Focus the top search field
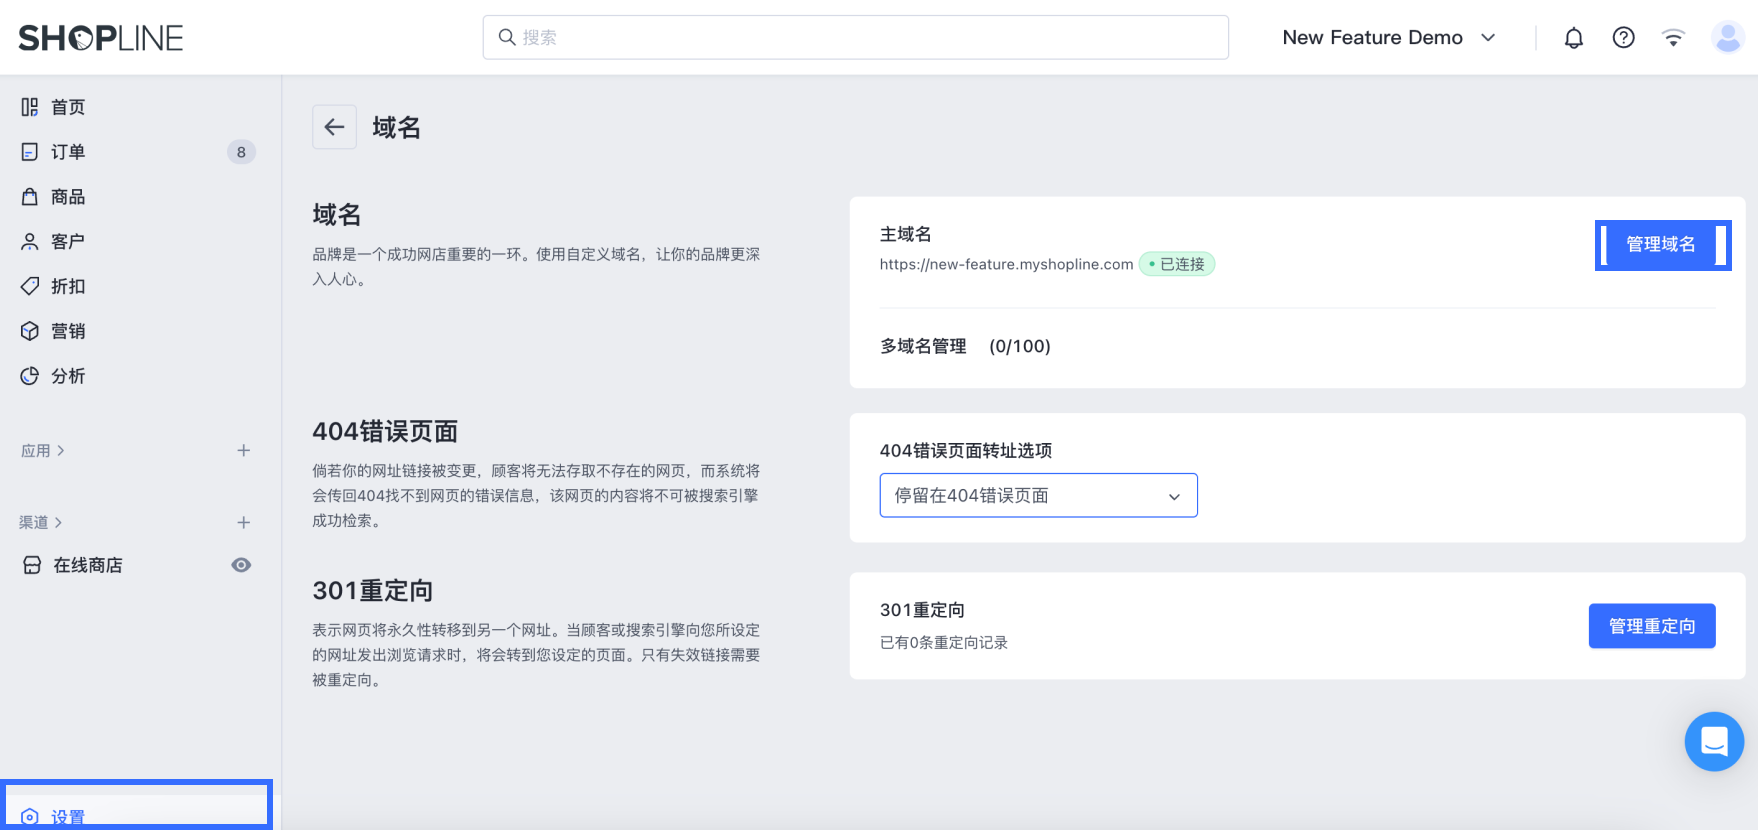This screenshot has width=1758, height=830. pos(855,38)
